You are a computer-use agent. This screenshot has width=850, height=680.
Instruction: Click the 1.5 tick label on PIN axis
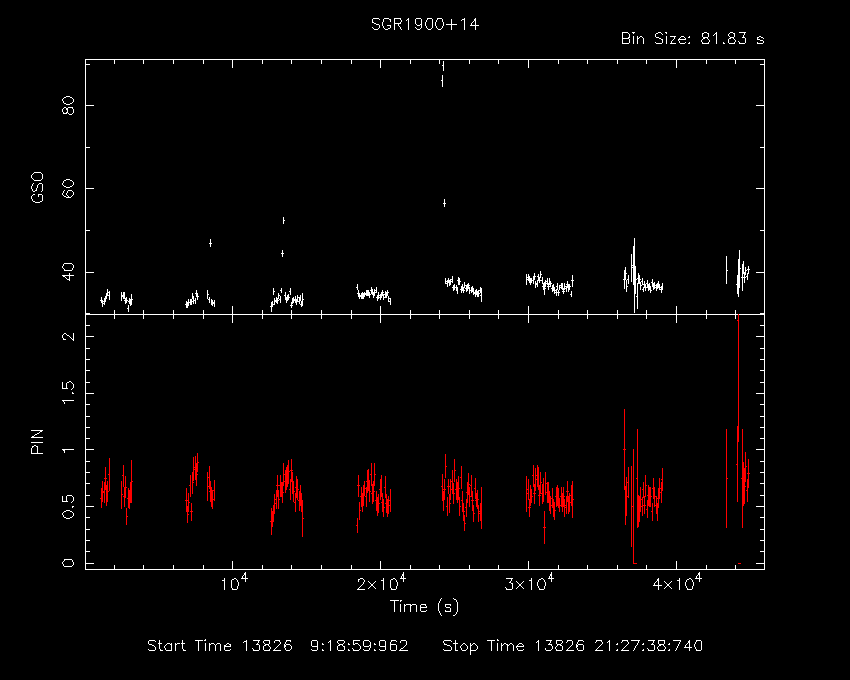point(68,393)
